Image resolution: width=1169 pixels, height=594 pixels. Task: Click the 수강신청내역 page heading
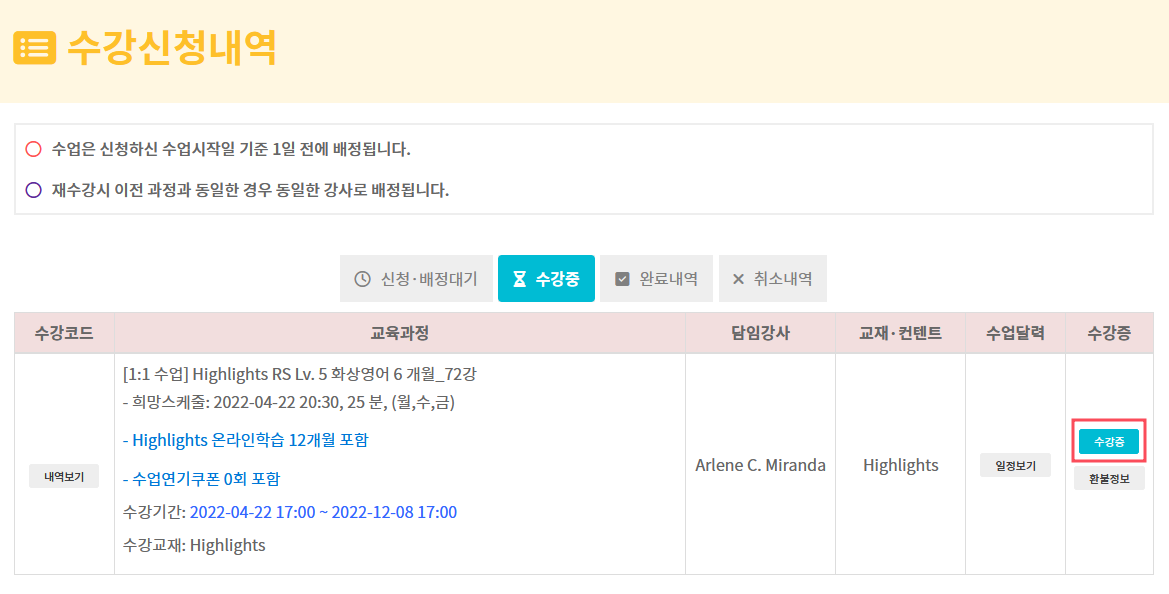pyautogui.click(x=172, y=48)
